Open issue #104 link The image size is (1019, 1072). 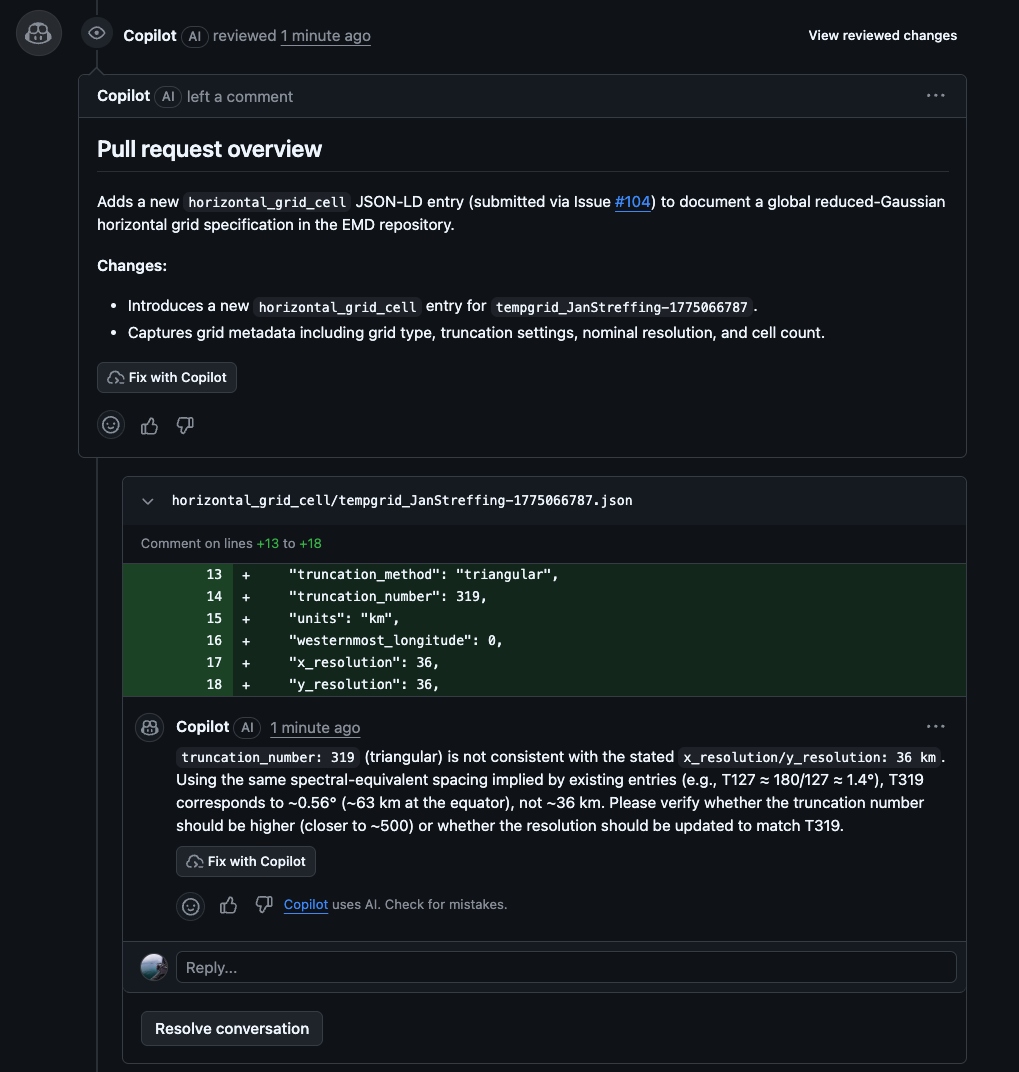(633, 202)
